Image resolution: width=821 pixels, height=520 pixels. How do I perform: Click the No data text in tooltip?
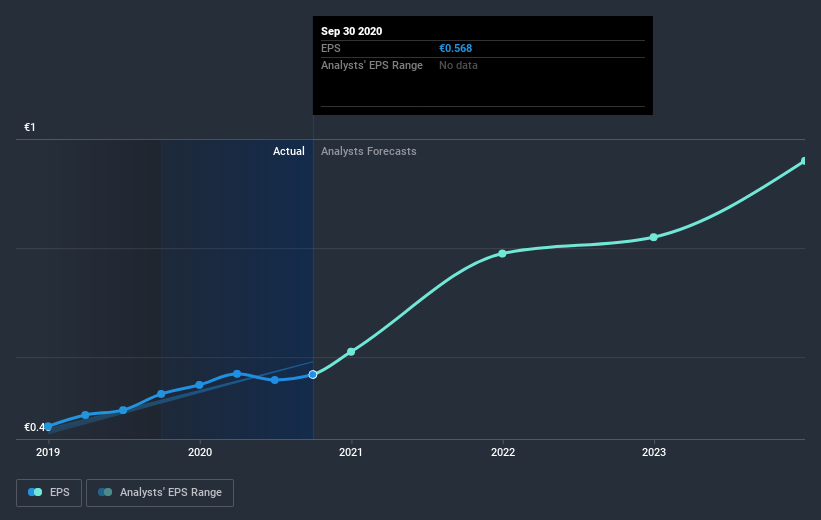458,65
